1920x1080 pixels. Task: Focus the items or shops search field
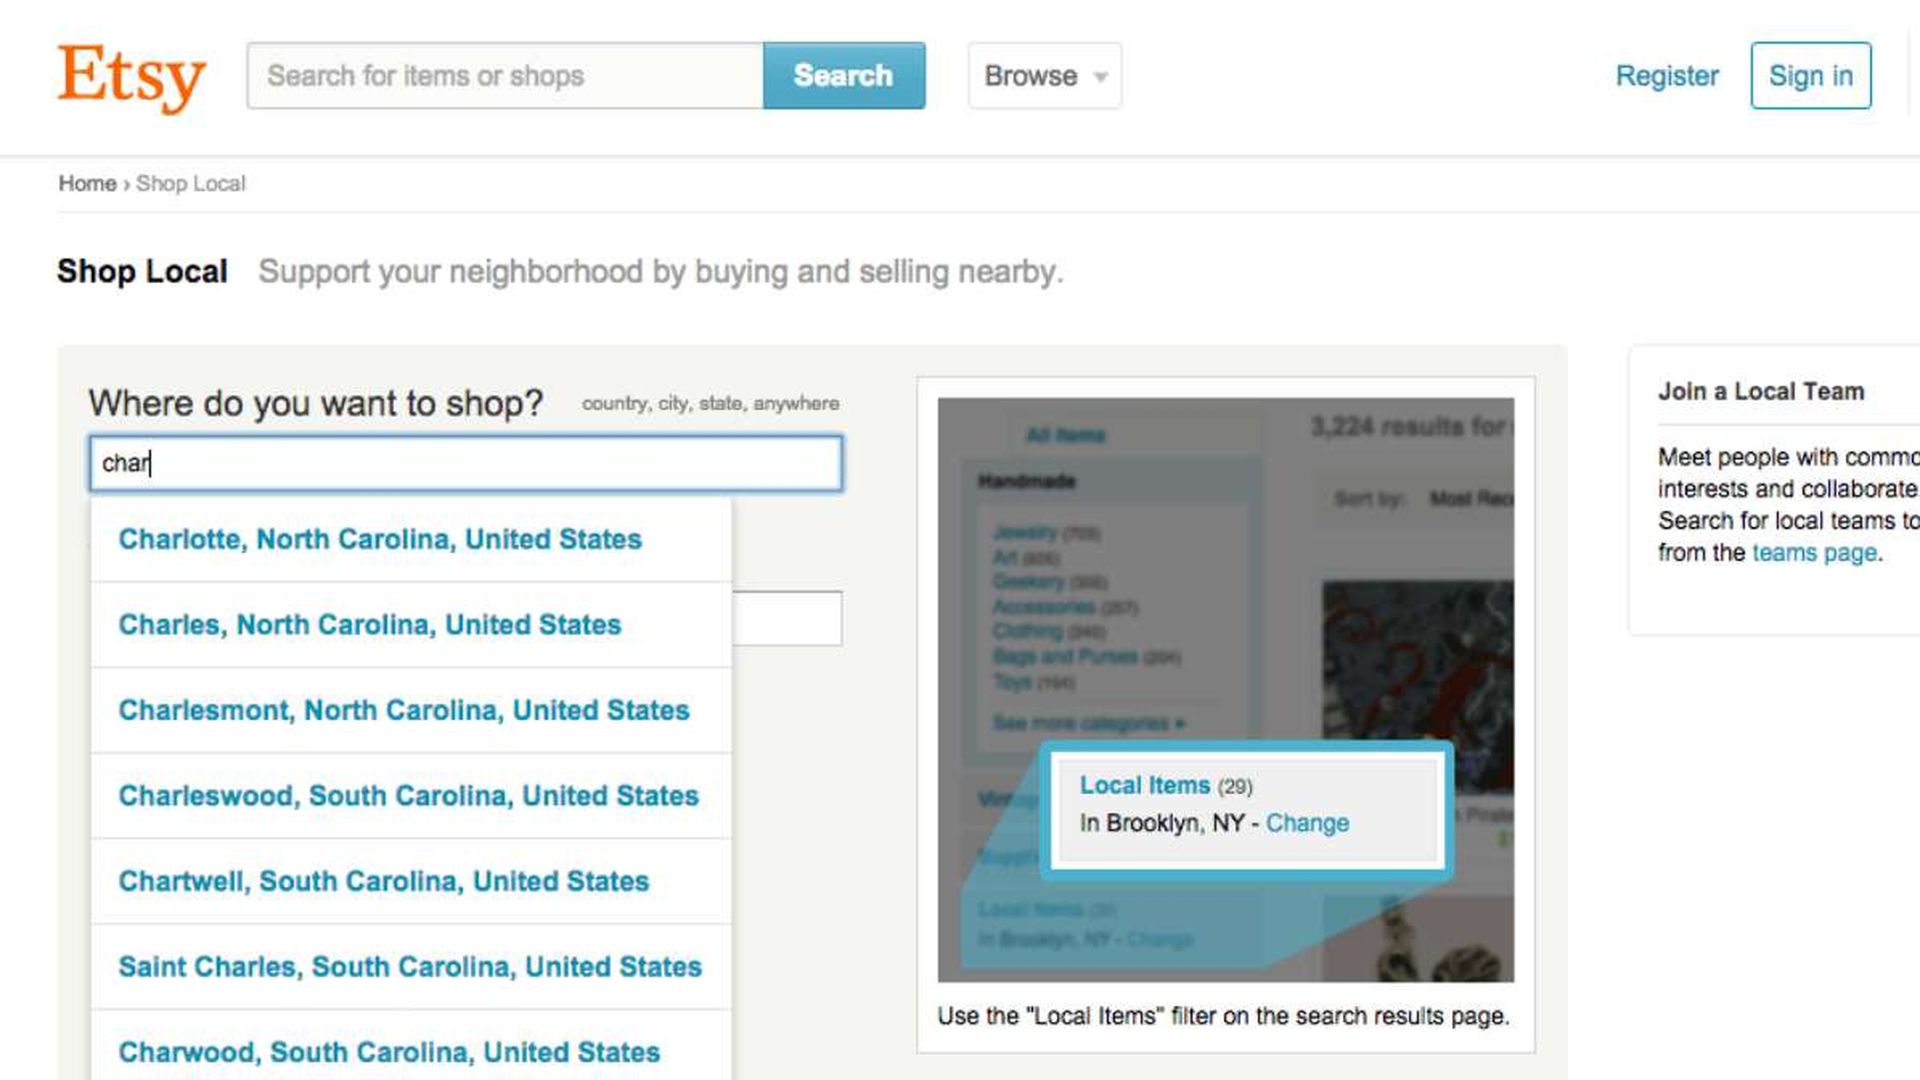(x=505, y=76)
